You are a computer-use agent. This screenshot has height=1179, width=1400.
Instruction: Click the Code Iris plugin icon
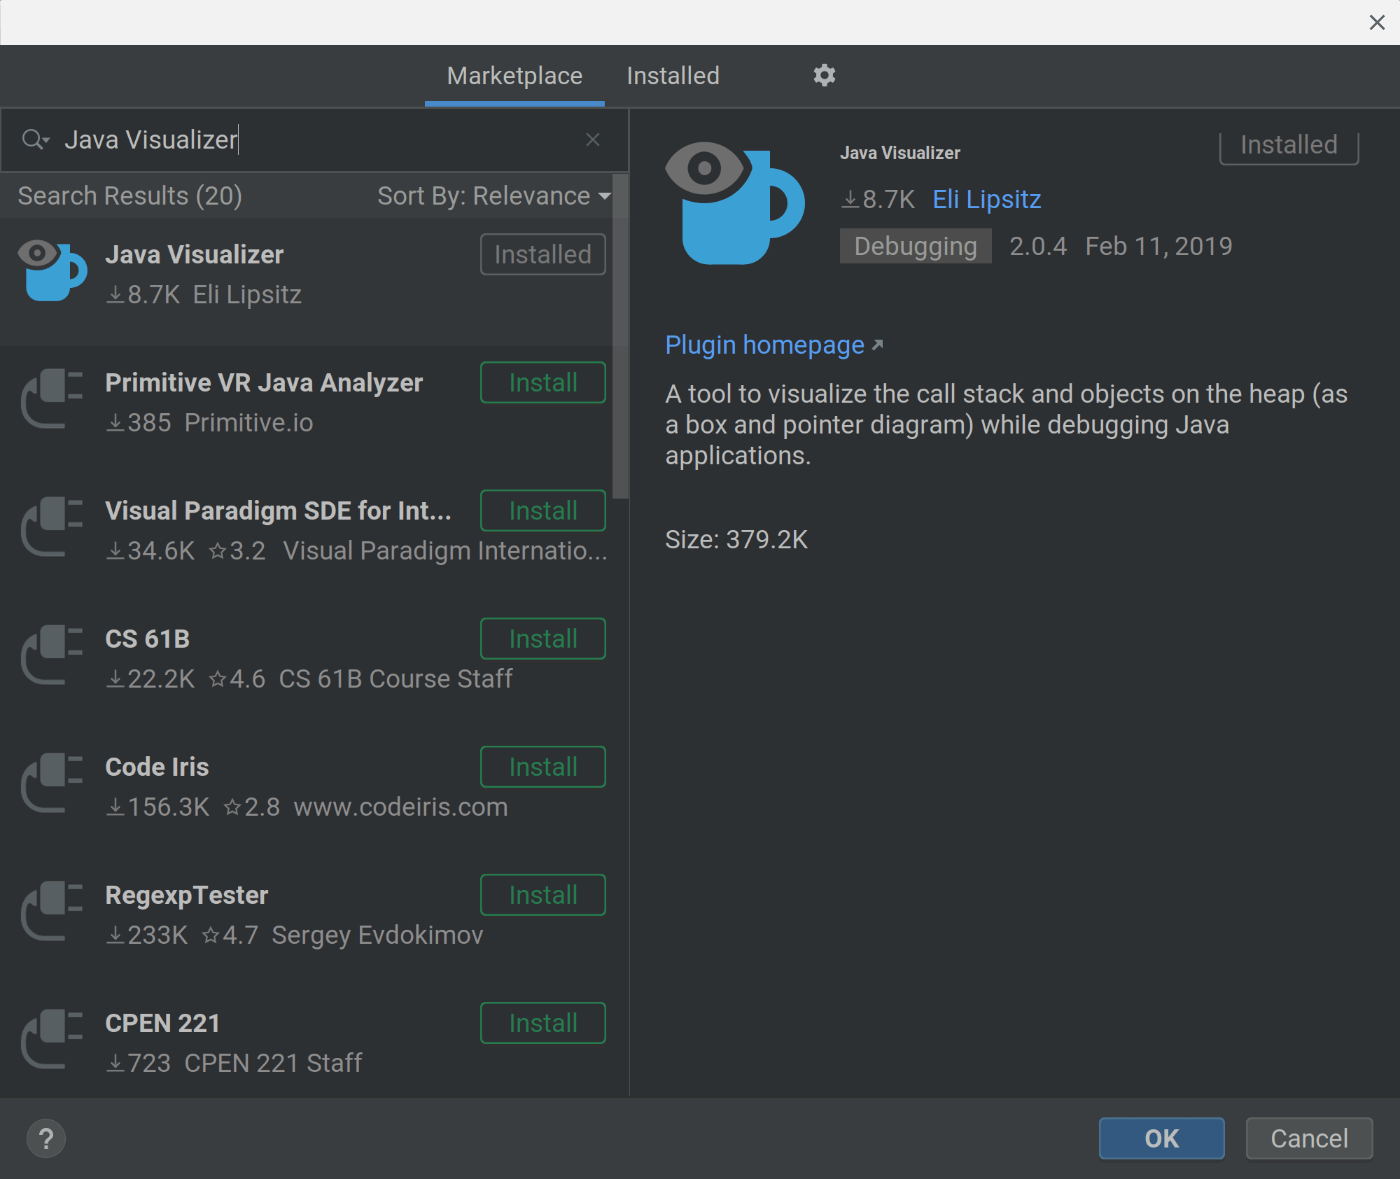(x=52, y=782)
